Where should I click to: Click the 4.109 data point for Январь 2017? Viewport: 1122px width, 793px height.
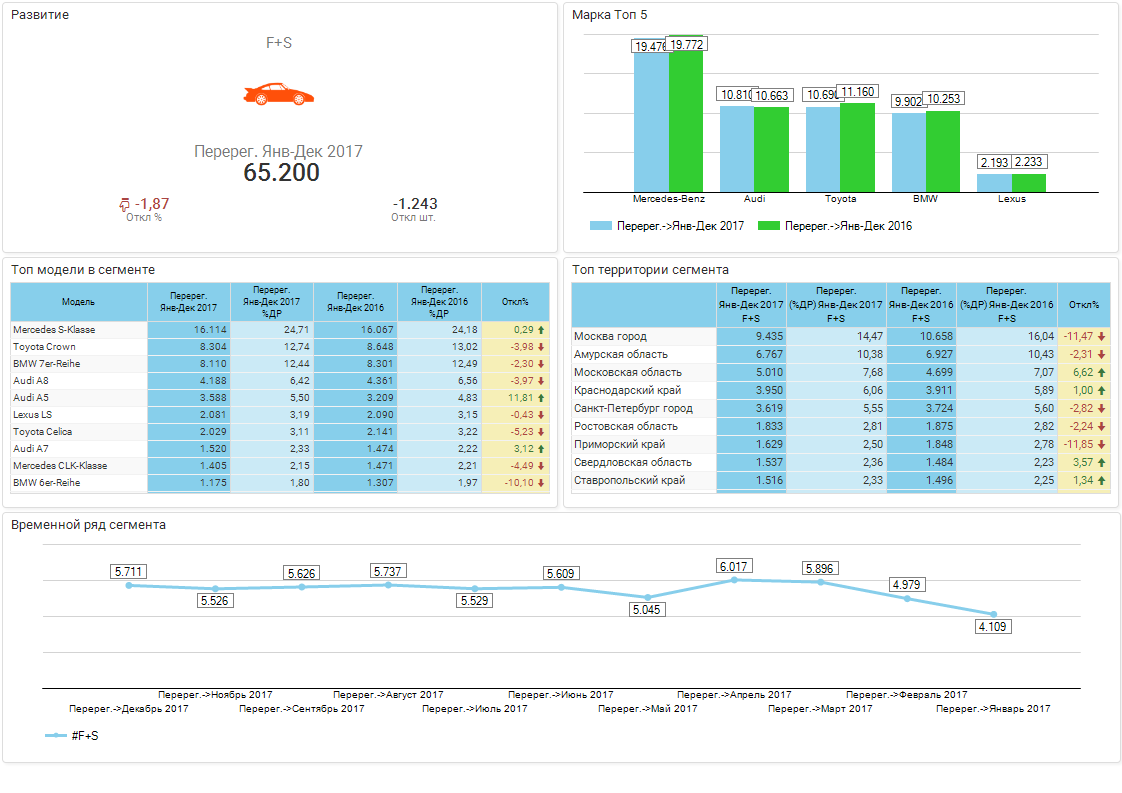[993, 614]
